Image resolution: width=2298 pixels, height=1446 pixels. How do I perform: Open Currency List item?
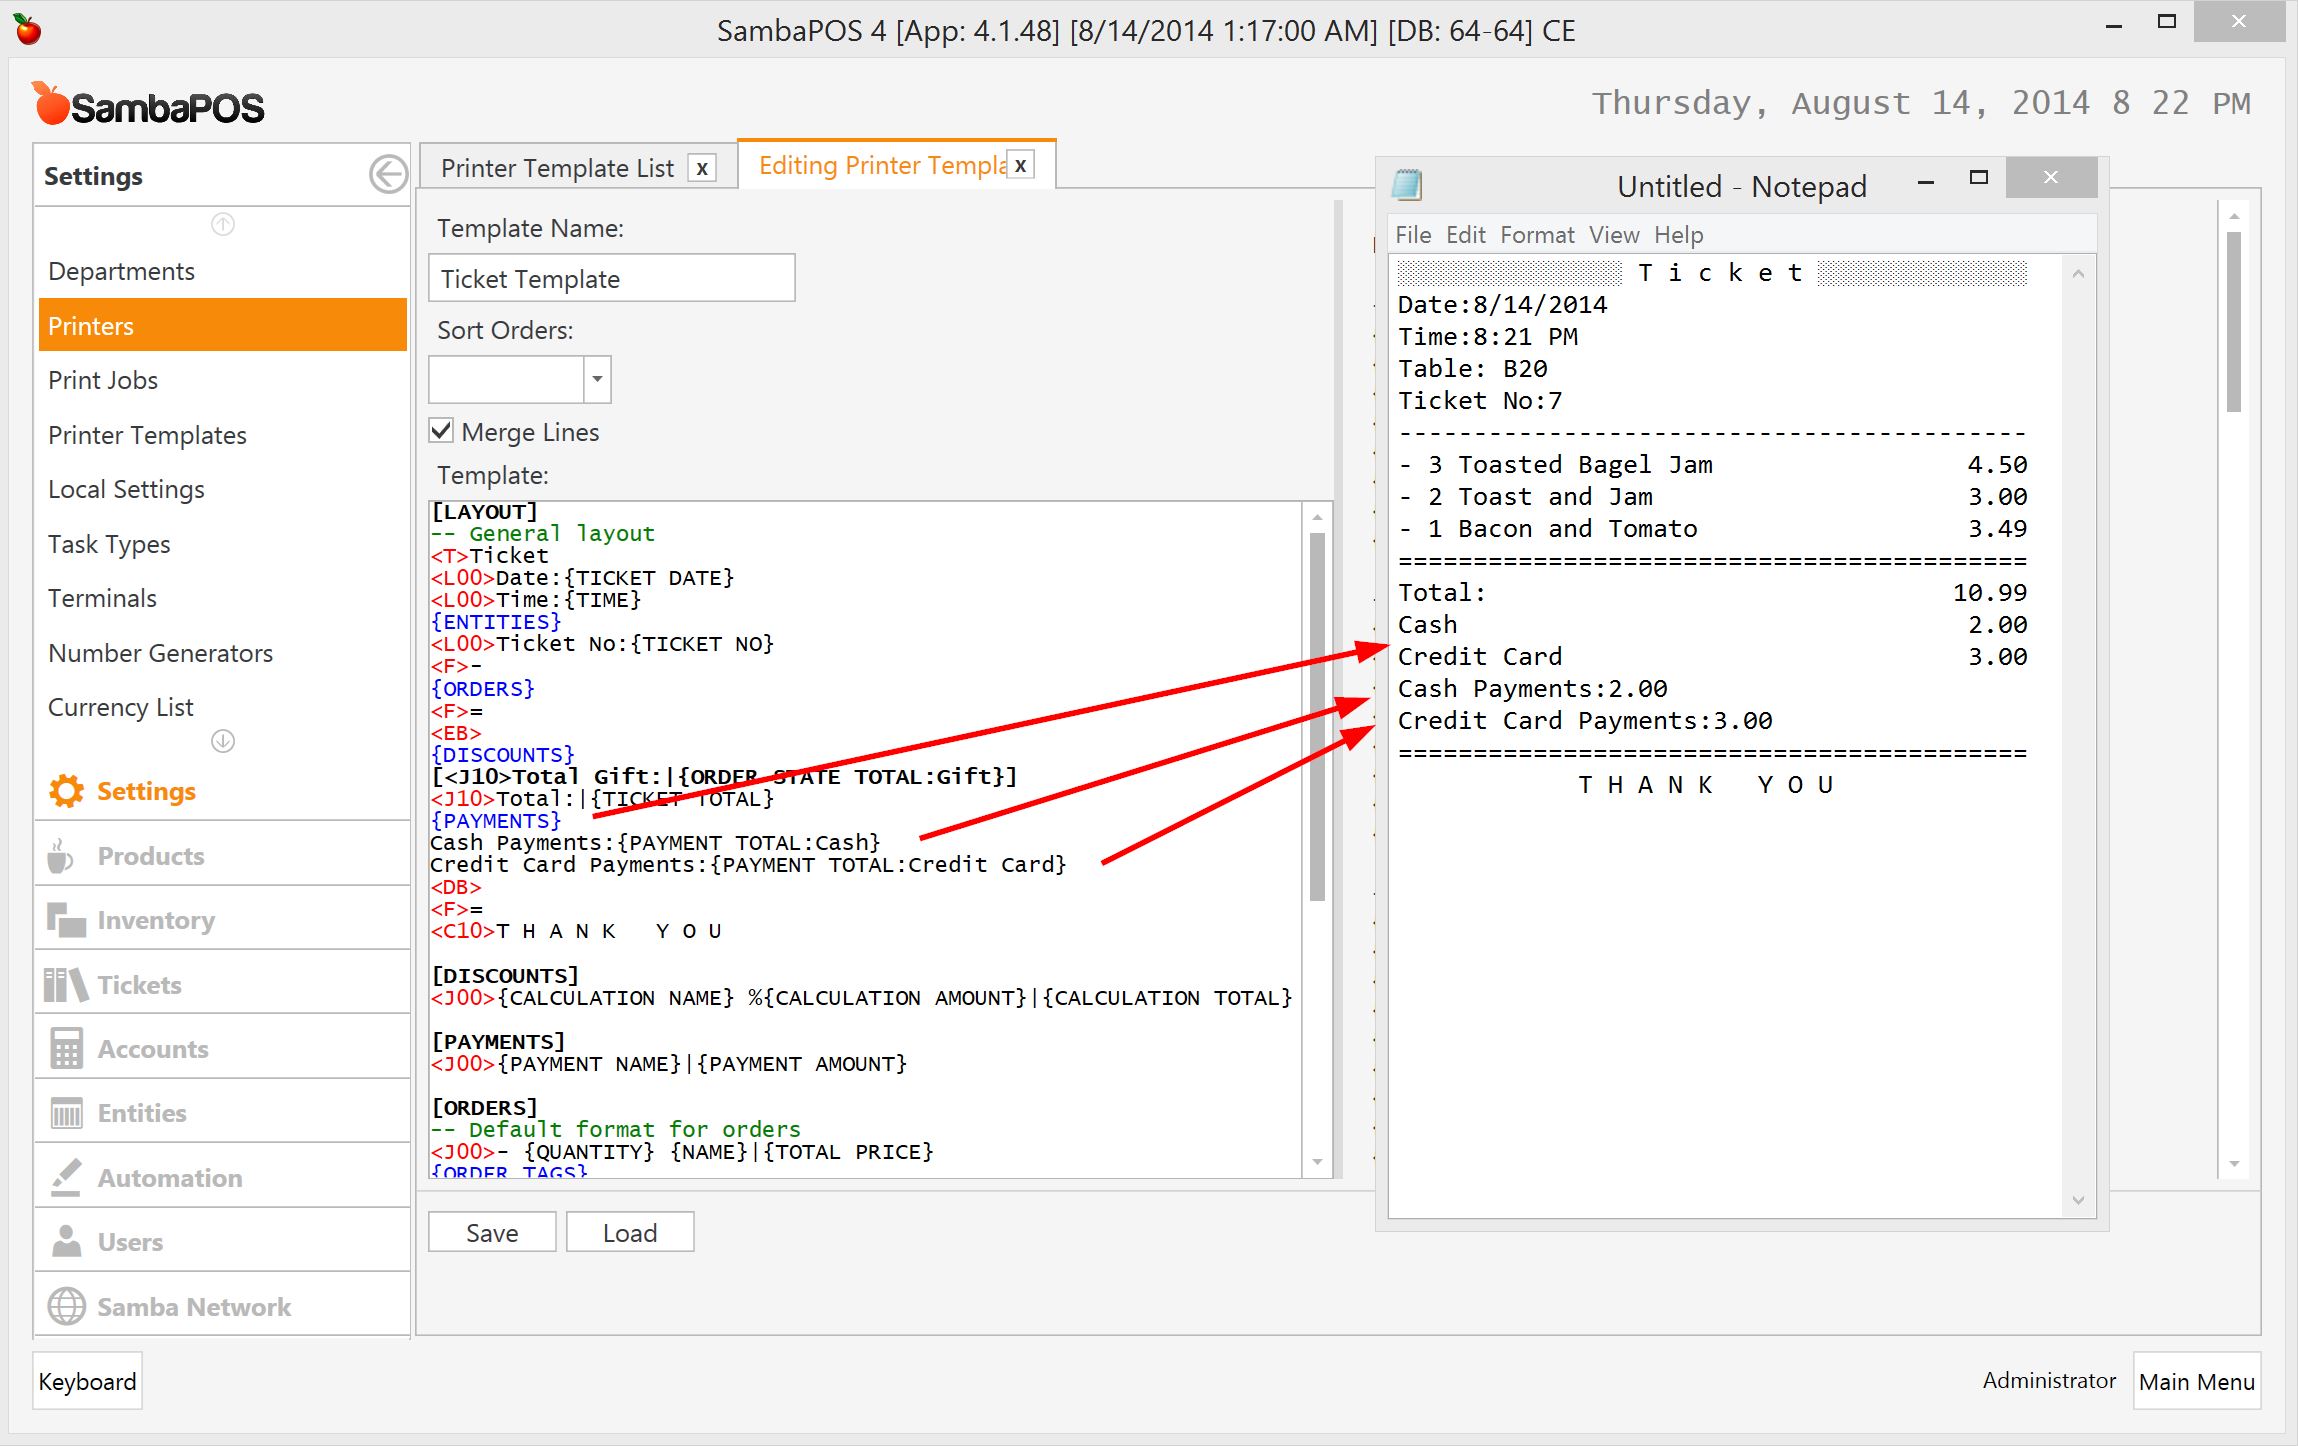tap(222, 707)
